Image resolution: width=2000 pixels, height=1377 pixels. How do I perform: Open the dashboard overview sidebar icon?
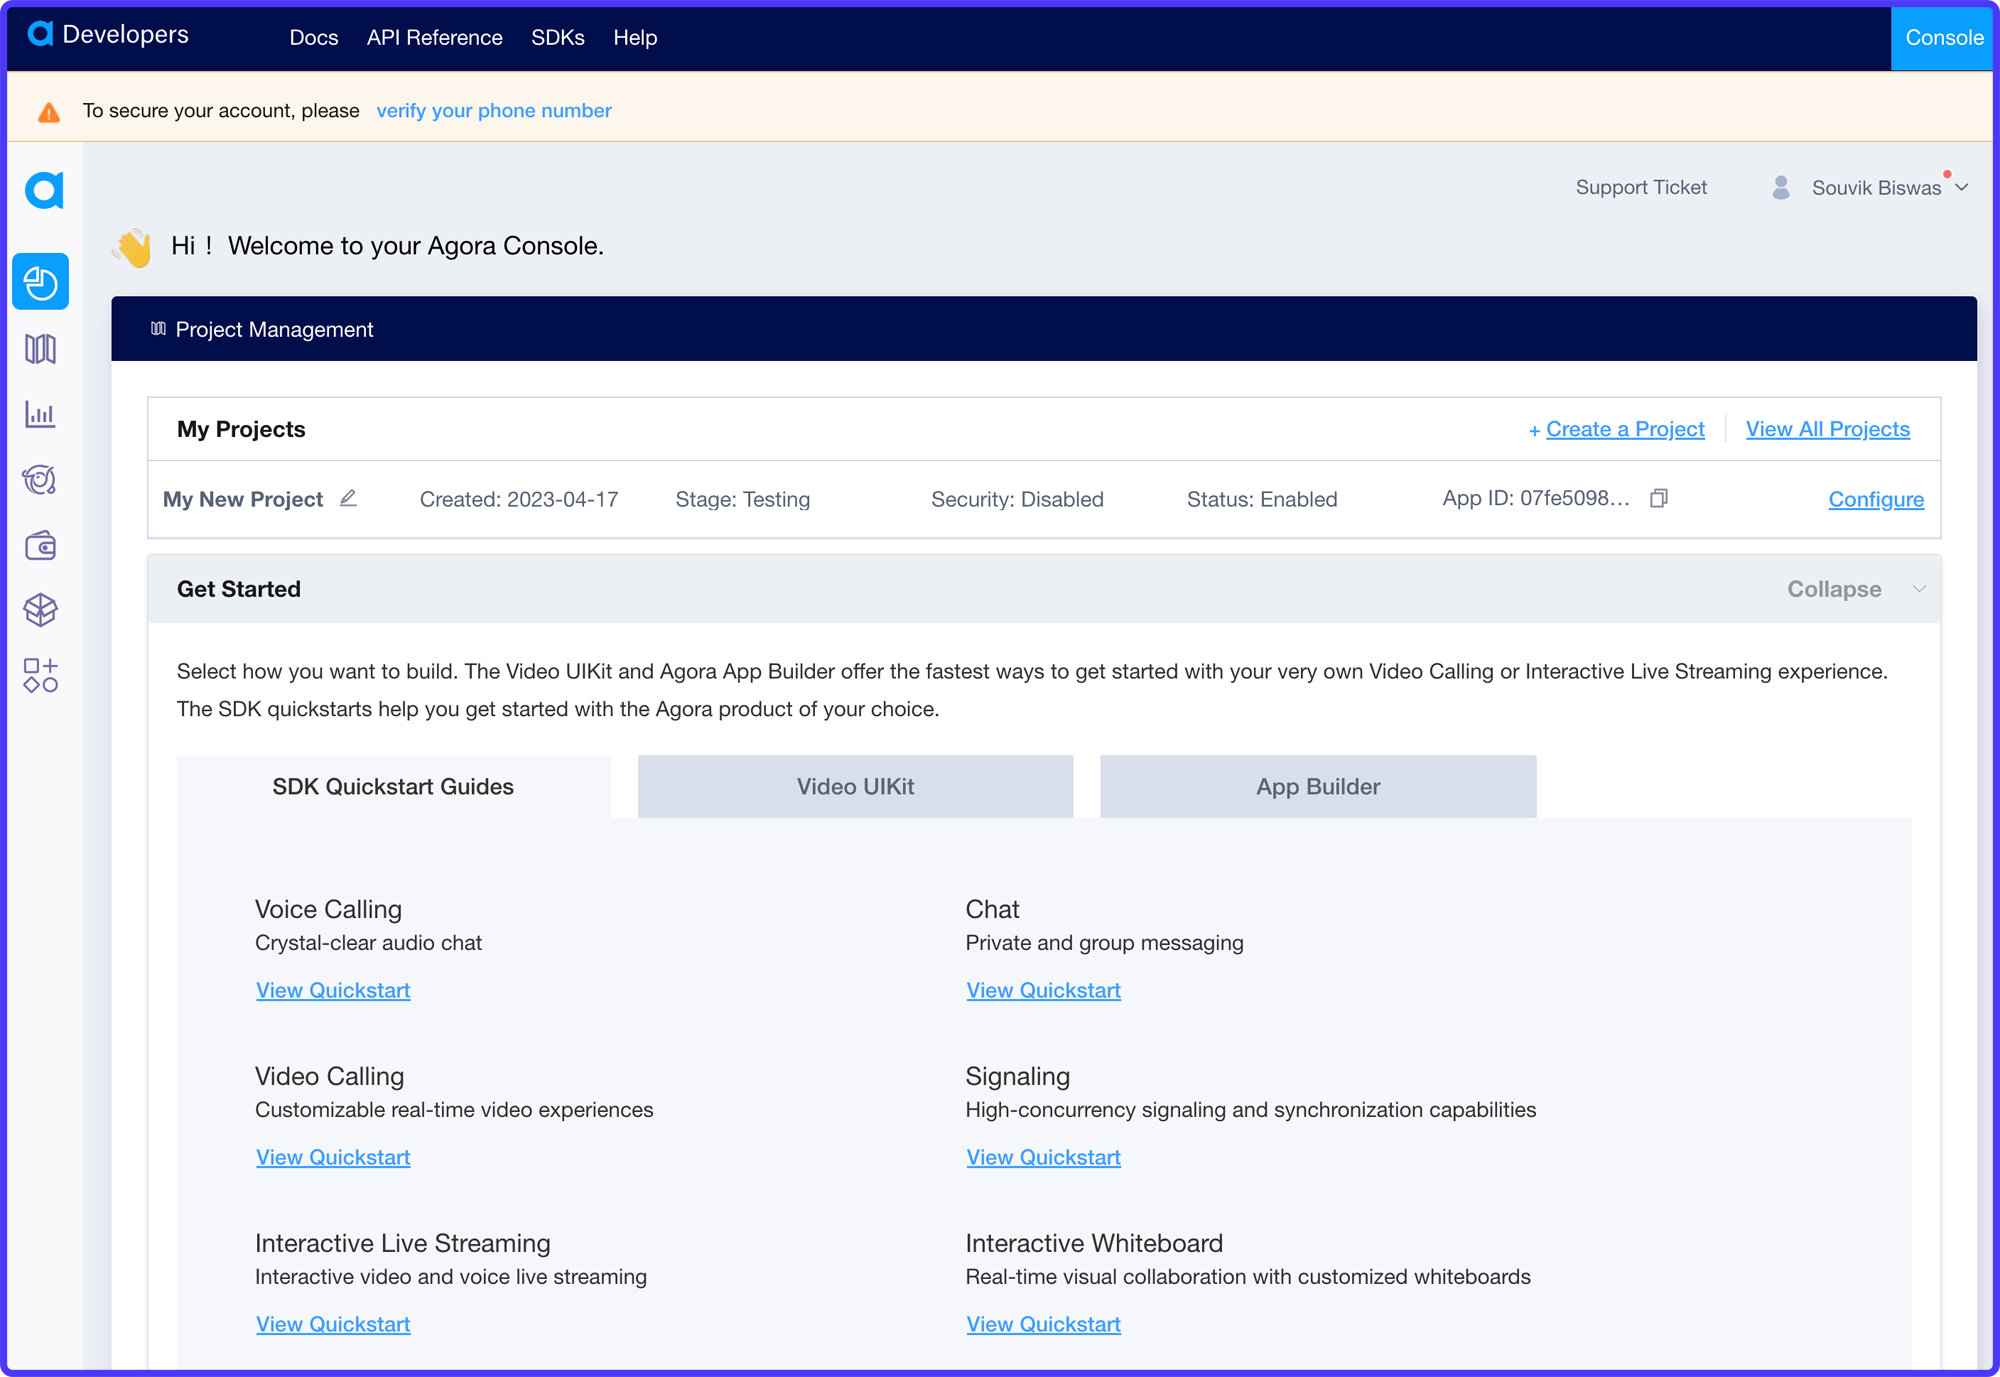[x=41, y=282]
